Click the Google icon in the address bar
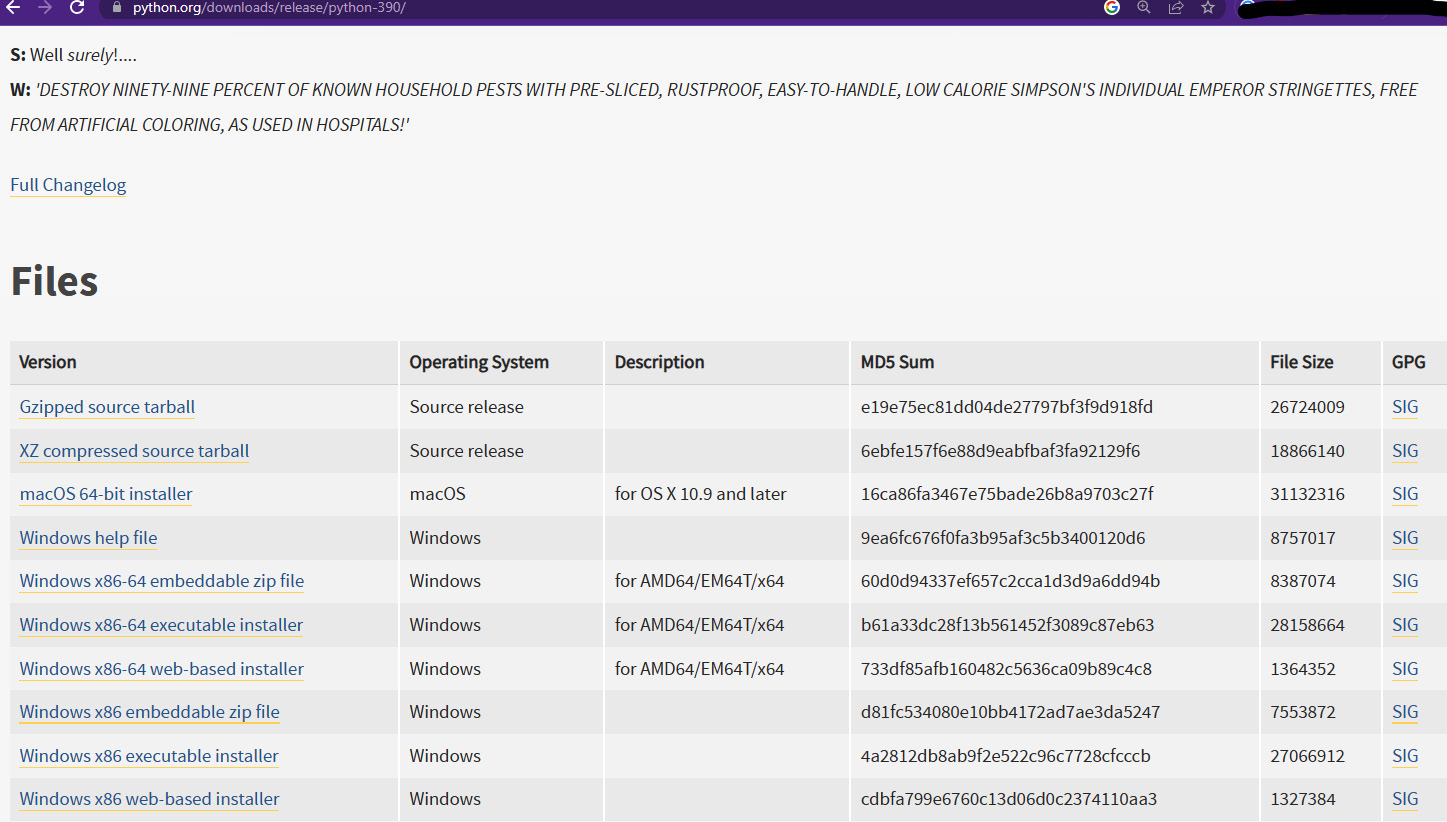 1112,7
